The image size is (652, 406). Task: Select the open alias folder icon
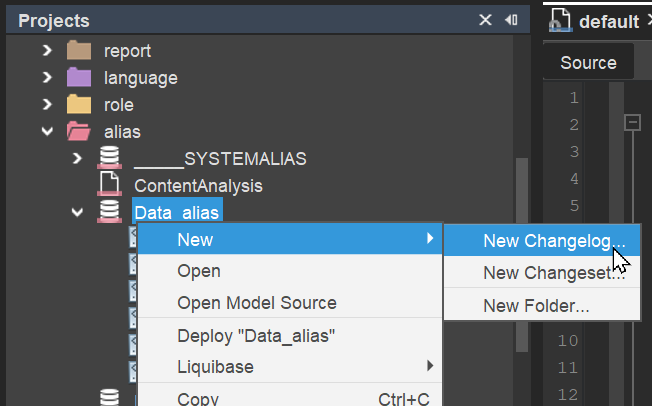[79, 131]
